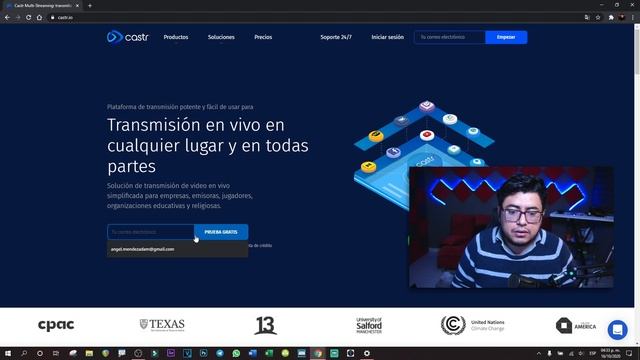Viewport: 640px width, 360px height.
Task: Click the translate page icon
Action: [587, 18]
